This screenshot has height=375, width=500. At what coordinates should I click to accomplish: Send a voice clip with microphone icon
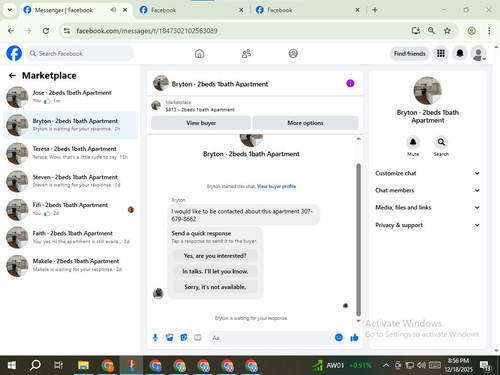tap(155, 338)
